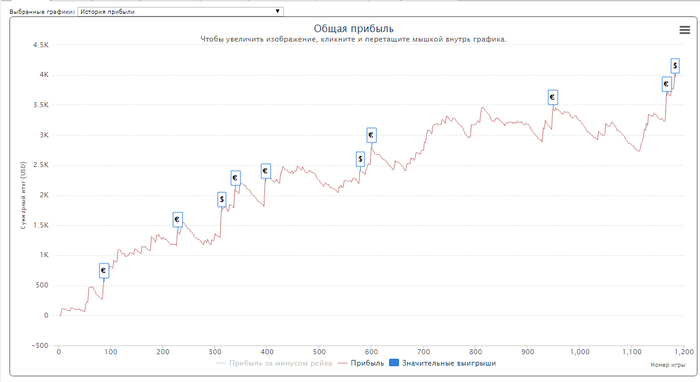The image size is (700, 382).
Task: Open the chart hamburger context menu
Action: click(x=684, y=30)
